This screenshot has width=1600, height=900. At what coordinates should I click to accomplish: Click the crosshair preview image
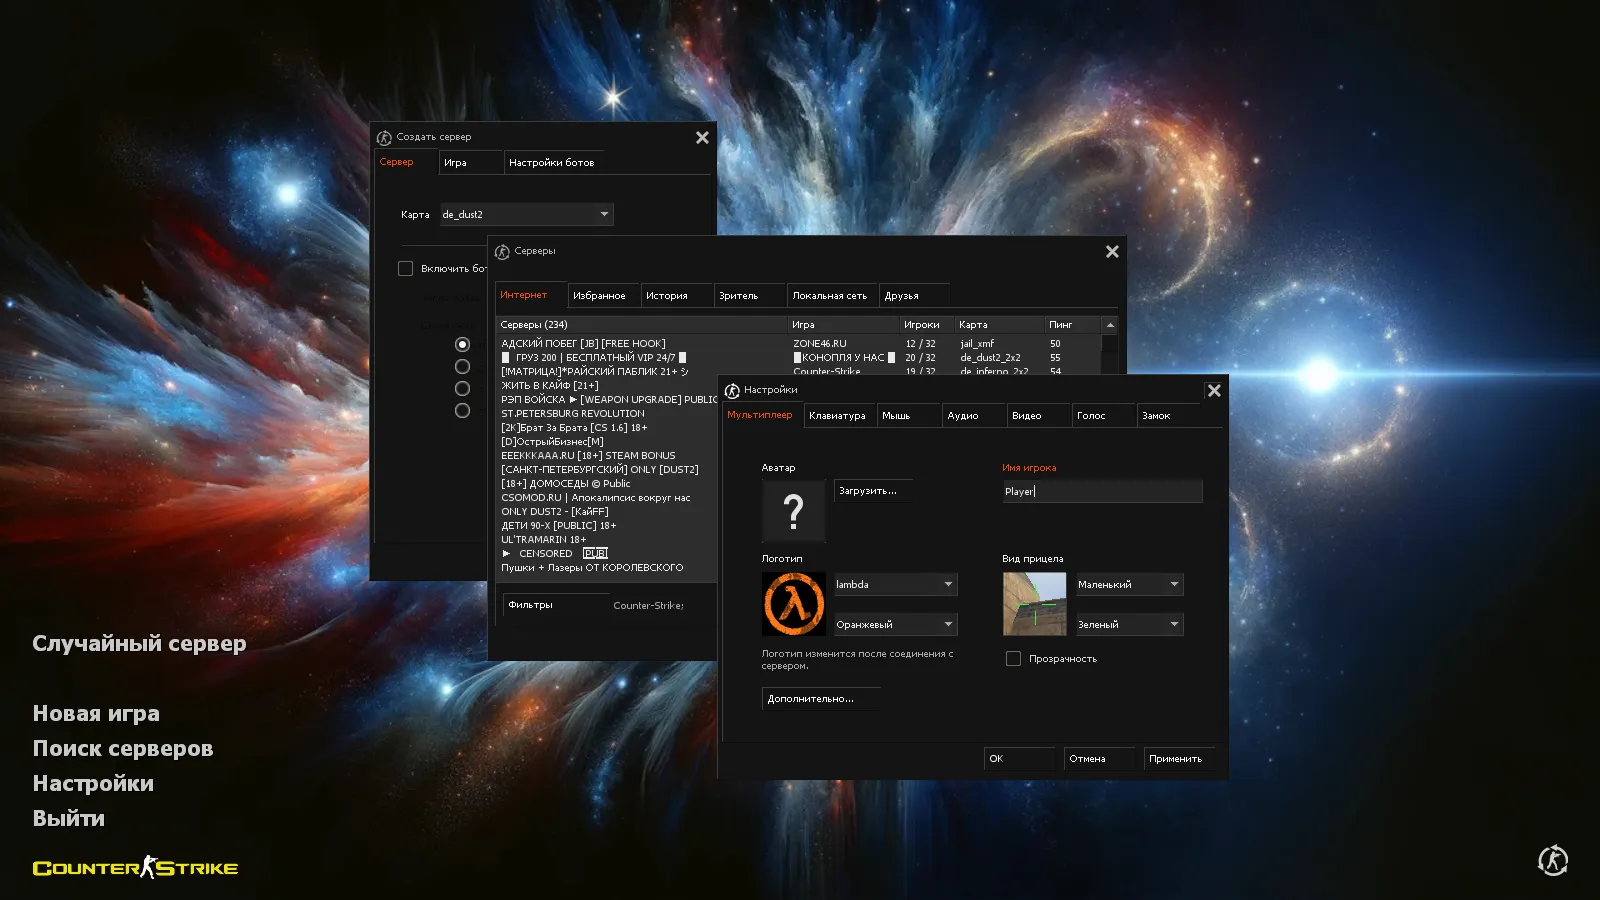click(x=1035, y=603)
